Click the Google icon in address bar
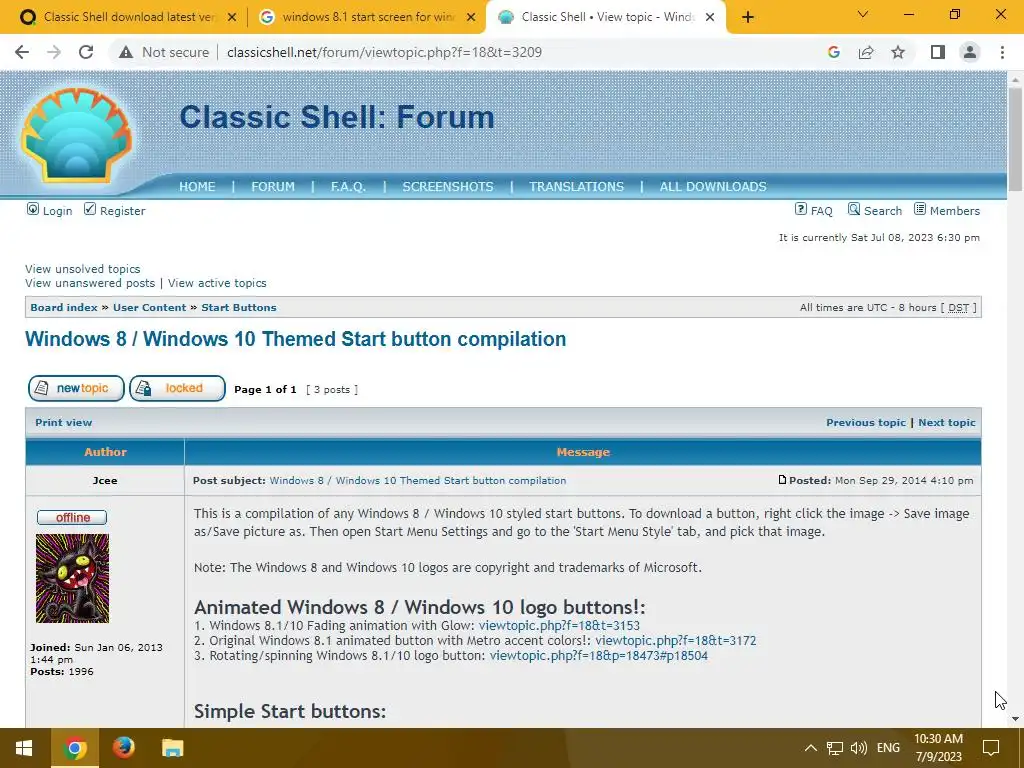This screenshot has width=1024, height=768. (833, 52)
